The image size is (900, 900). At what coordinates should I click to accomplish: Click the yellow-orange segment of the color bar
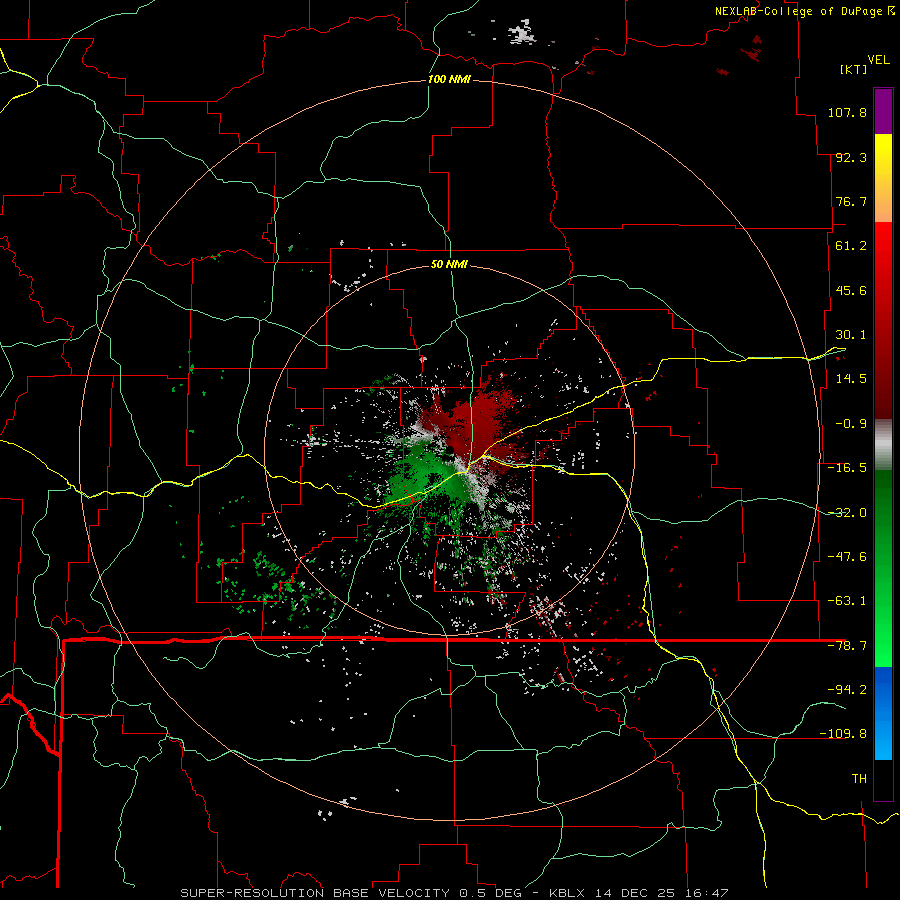[x=883, y=178]
